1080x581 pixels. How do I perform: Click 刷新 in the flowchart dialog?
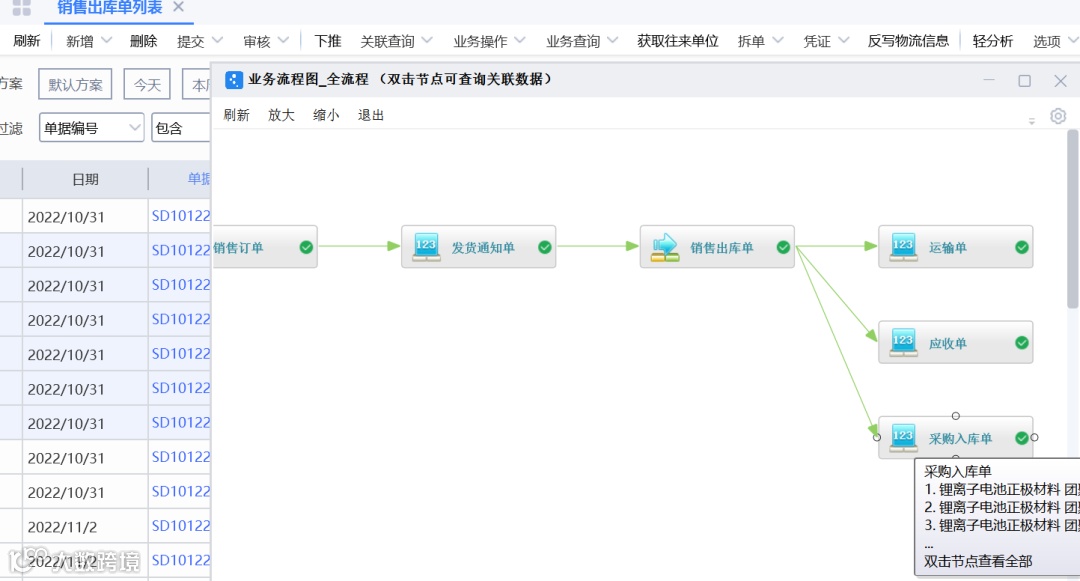pyautogui.click(x=236, y=115)
